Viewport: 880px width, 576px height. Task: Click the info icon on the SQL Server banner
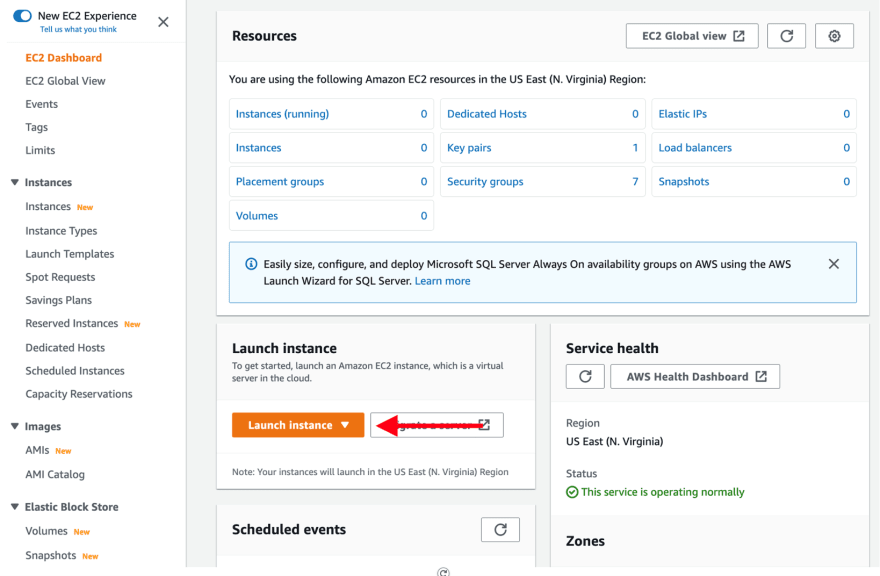click(x=251, y=263)
